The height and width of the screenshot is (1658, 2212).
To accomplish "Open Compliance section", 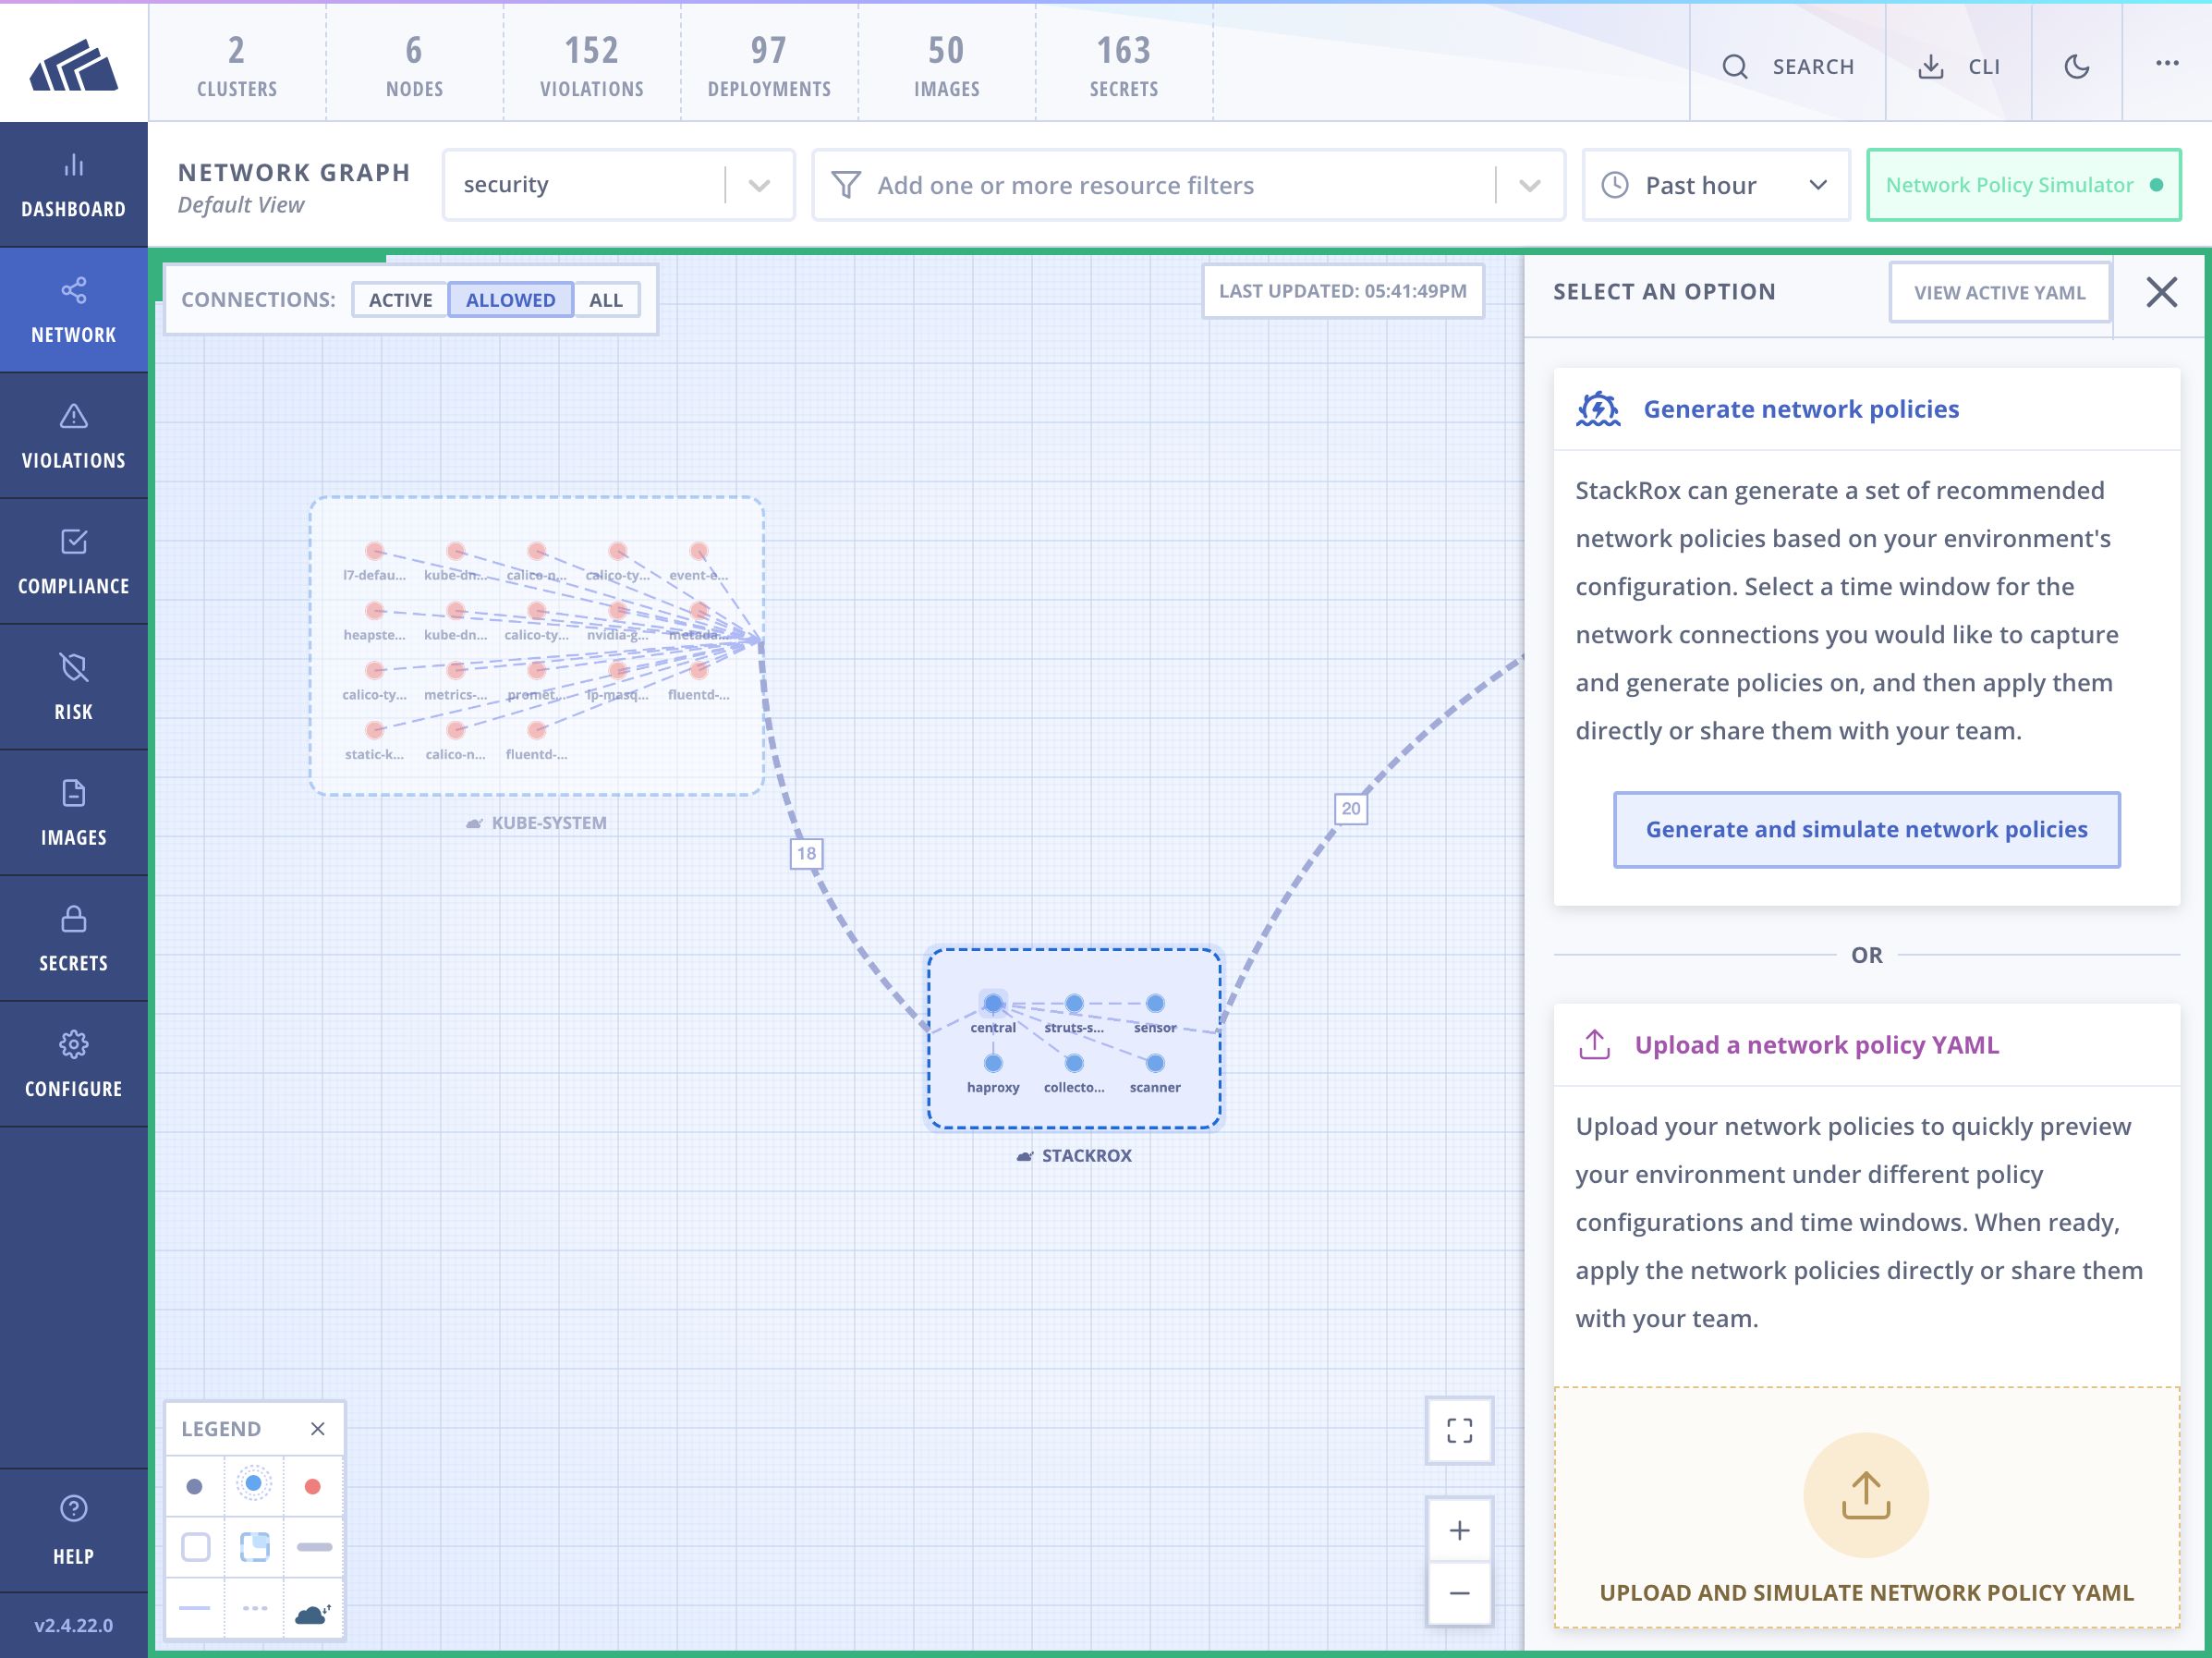I will (73, 562).
